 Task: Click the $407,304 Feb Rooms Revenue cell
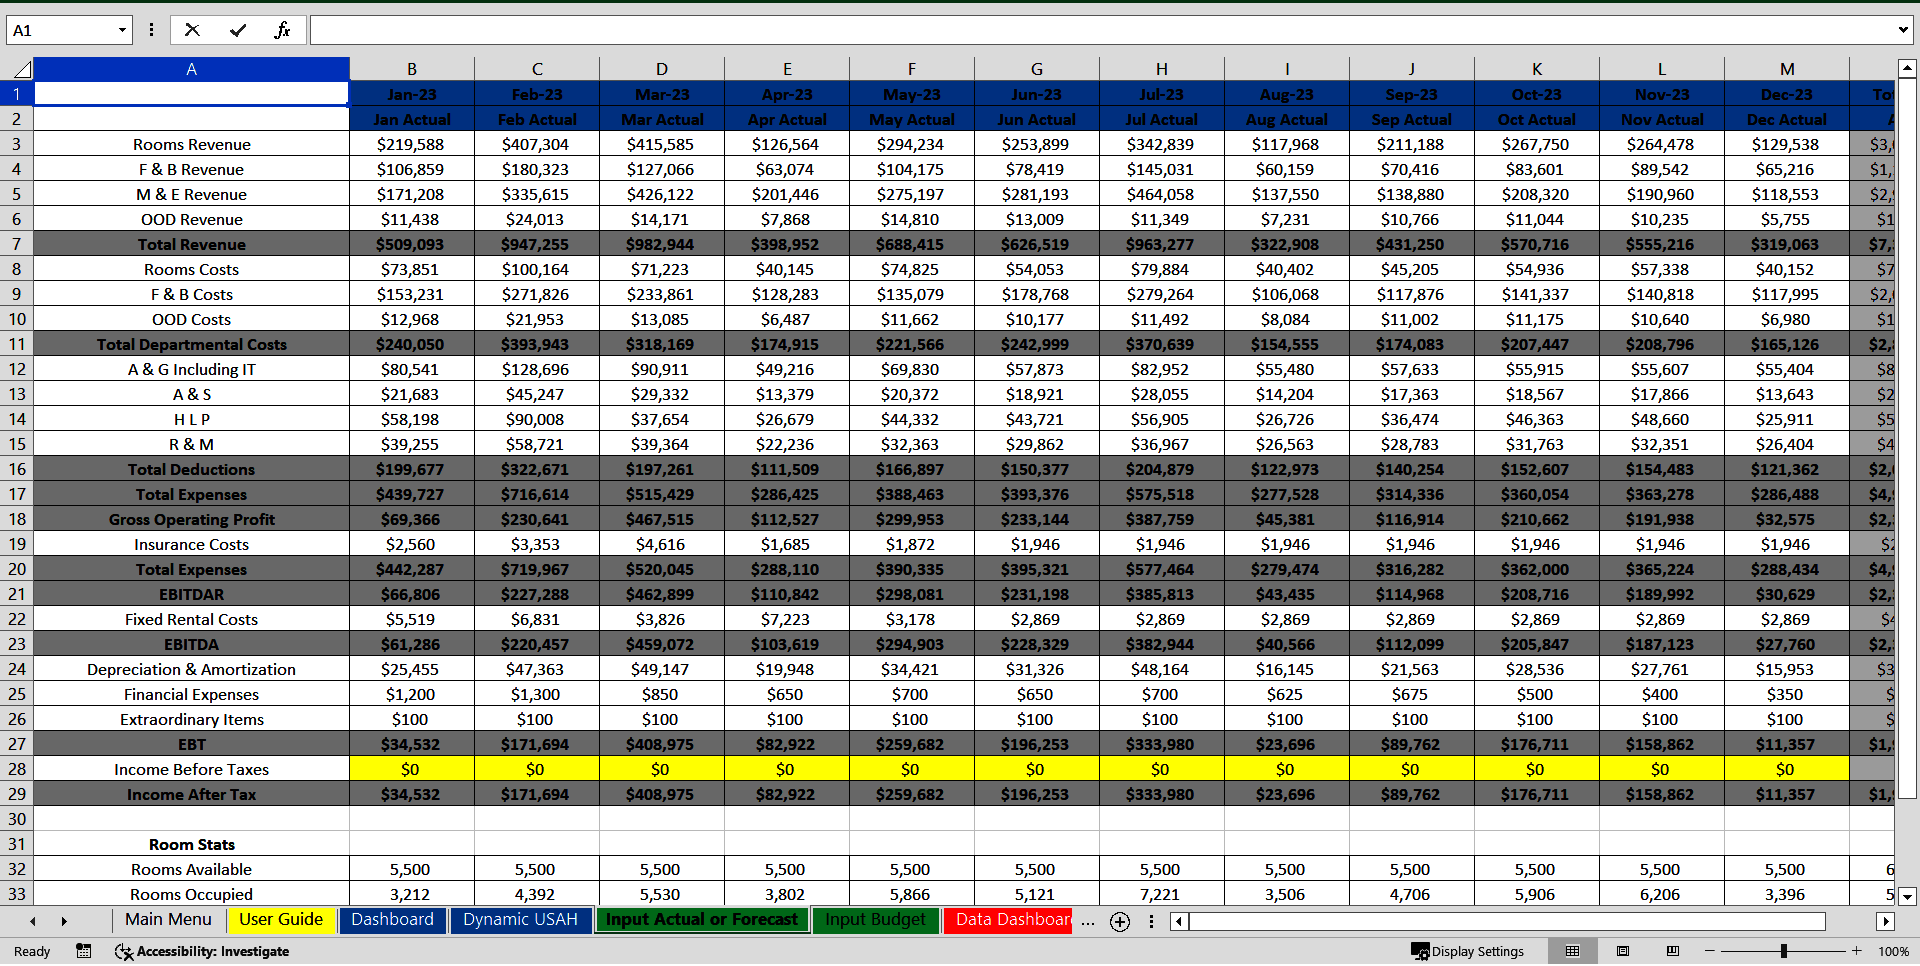click(x=537, y=144)
